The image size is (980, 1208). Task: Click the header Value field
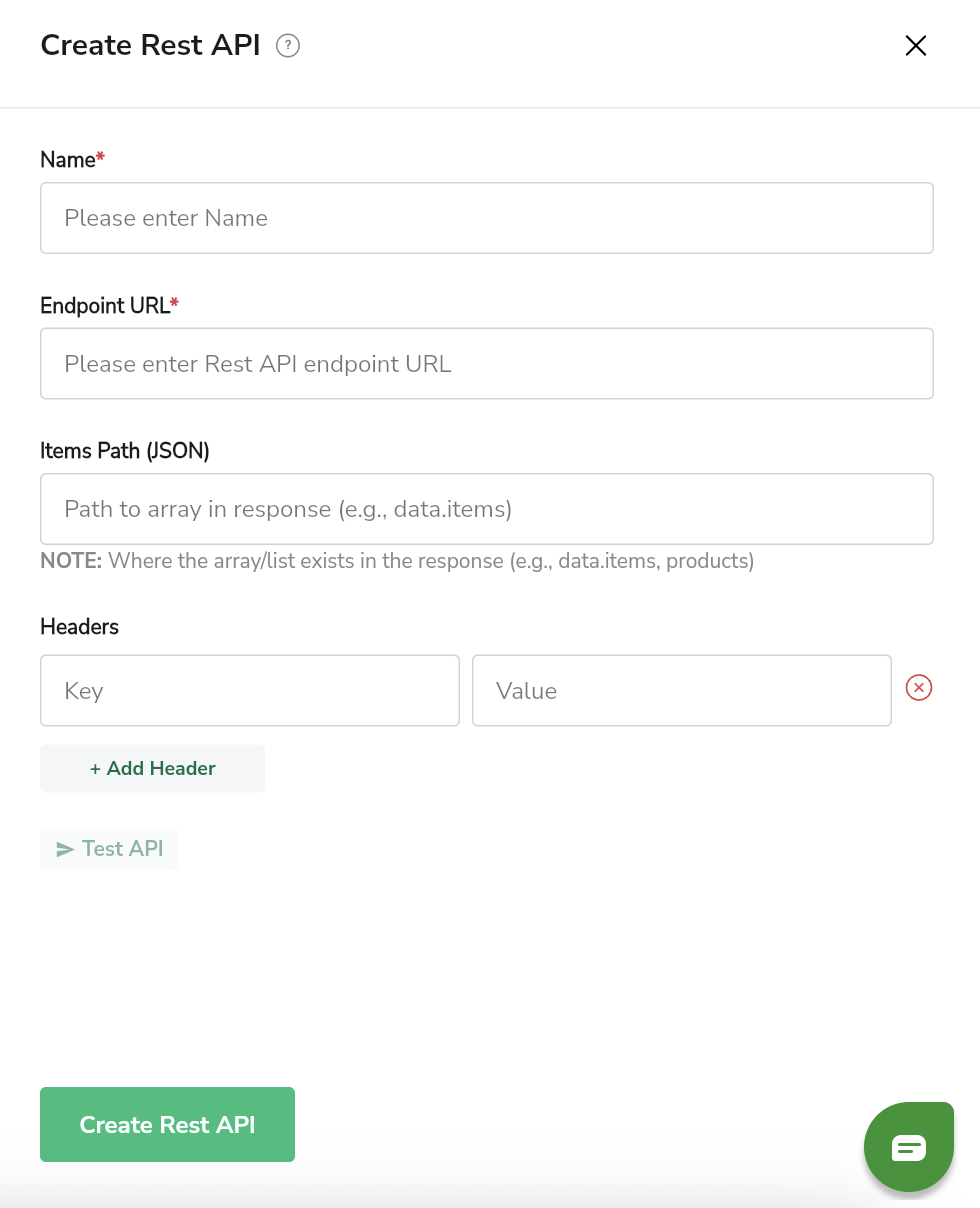[x=681, y=691]
